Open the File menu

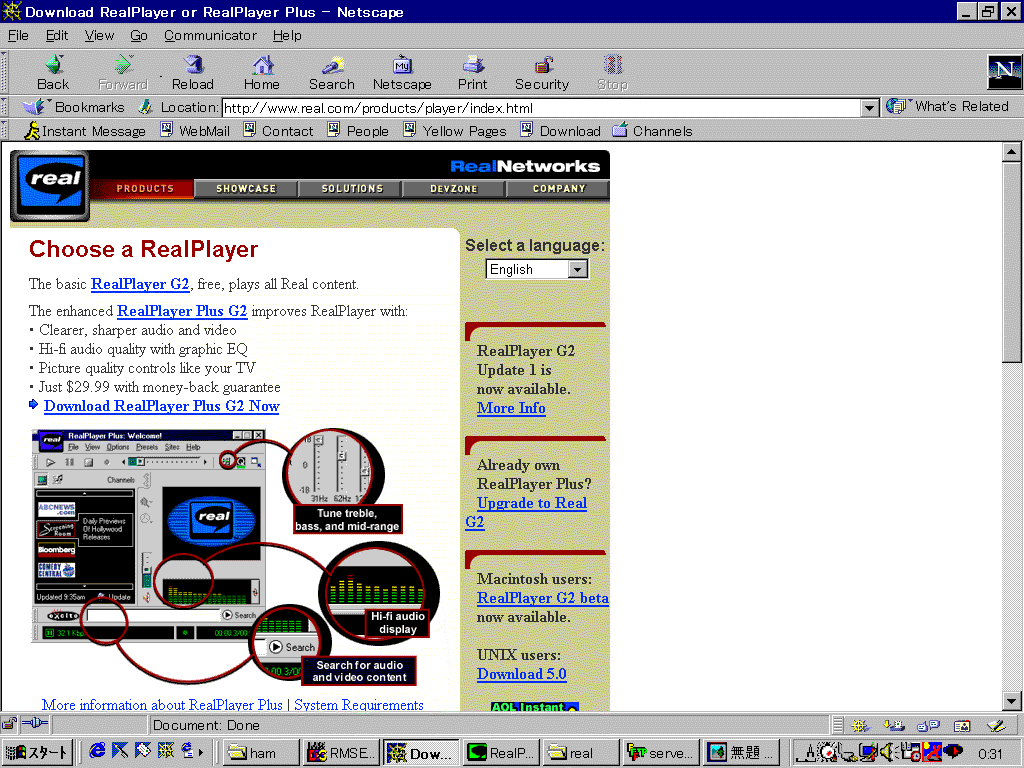click(18, 35)
